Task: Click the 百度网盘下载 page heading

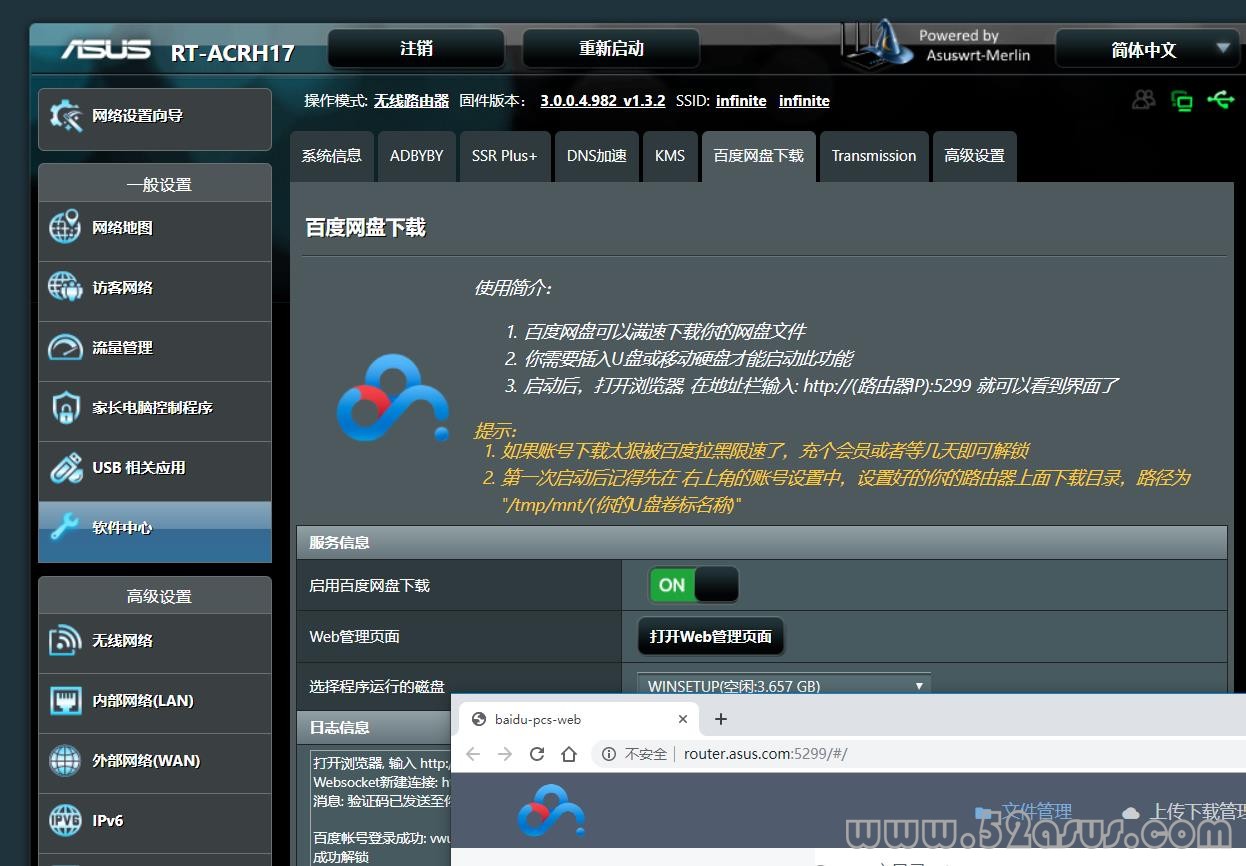Action: [x=365, y=228]
